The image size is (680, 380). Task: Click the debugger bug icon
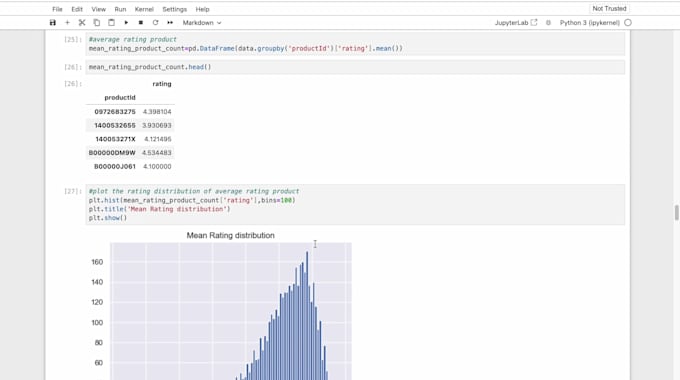[x=548, y=23]
